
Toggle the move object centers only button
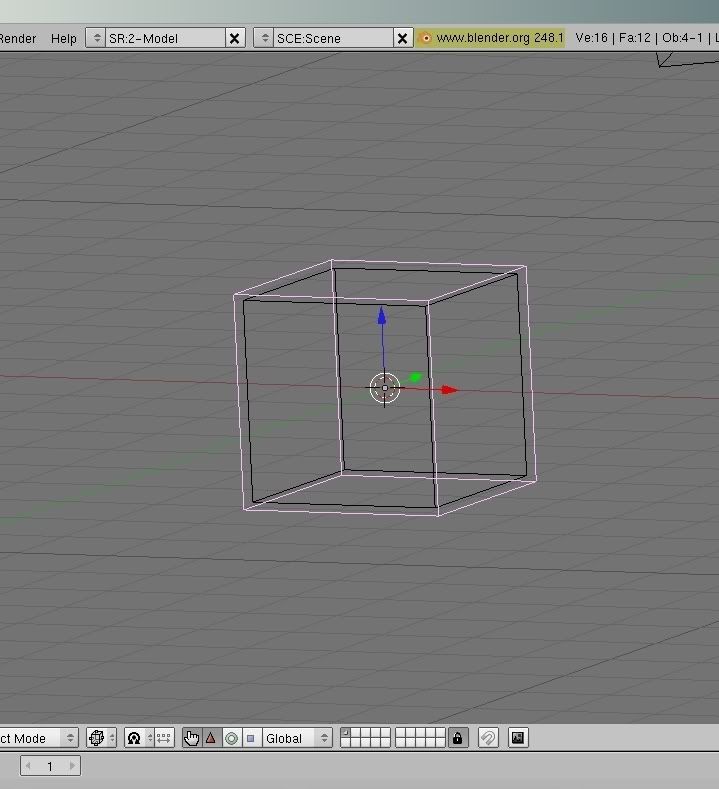click(164, 738)
